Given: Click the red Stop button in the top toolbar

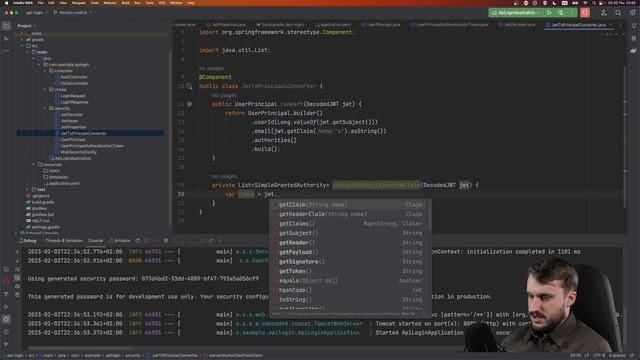Looking at the screenshot, I should (x=584, y=13).
